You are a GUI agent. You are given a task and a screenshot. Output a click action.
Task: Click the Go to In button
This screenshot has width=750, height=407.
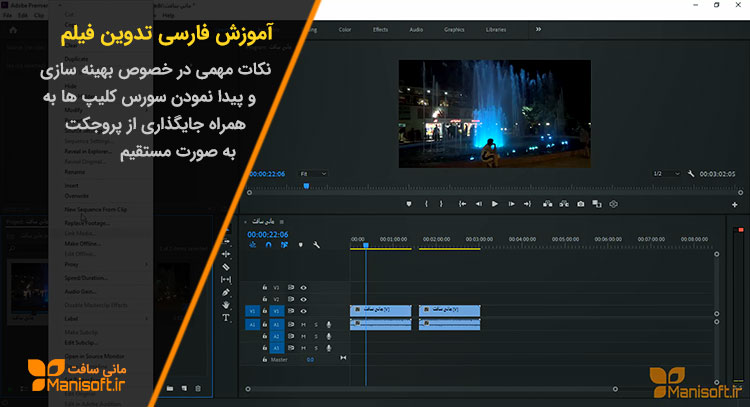click(462, 204)
